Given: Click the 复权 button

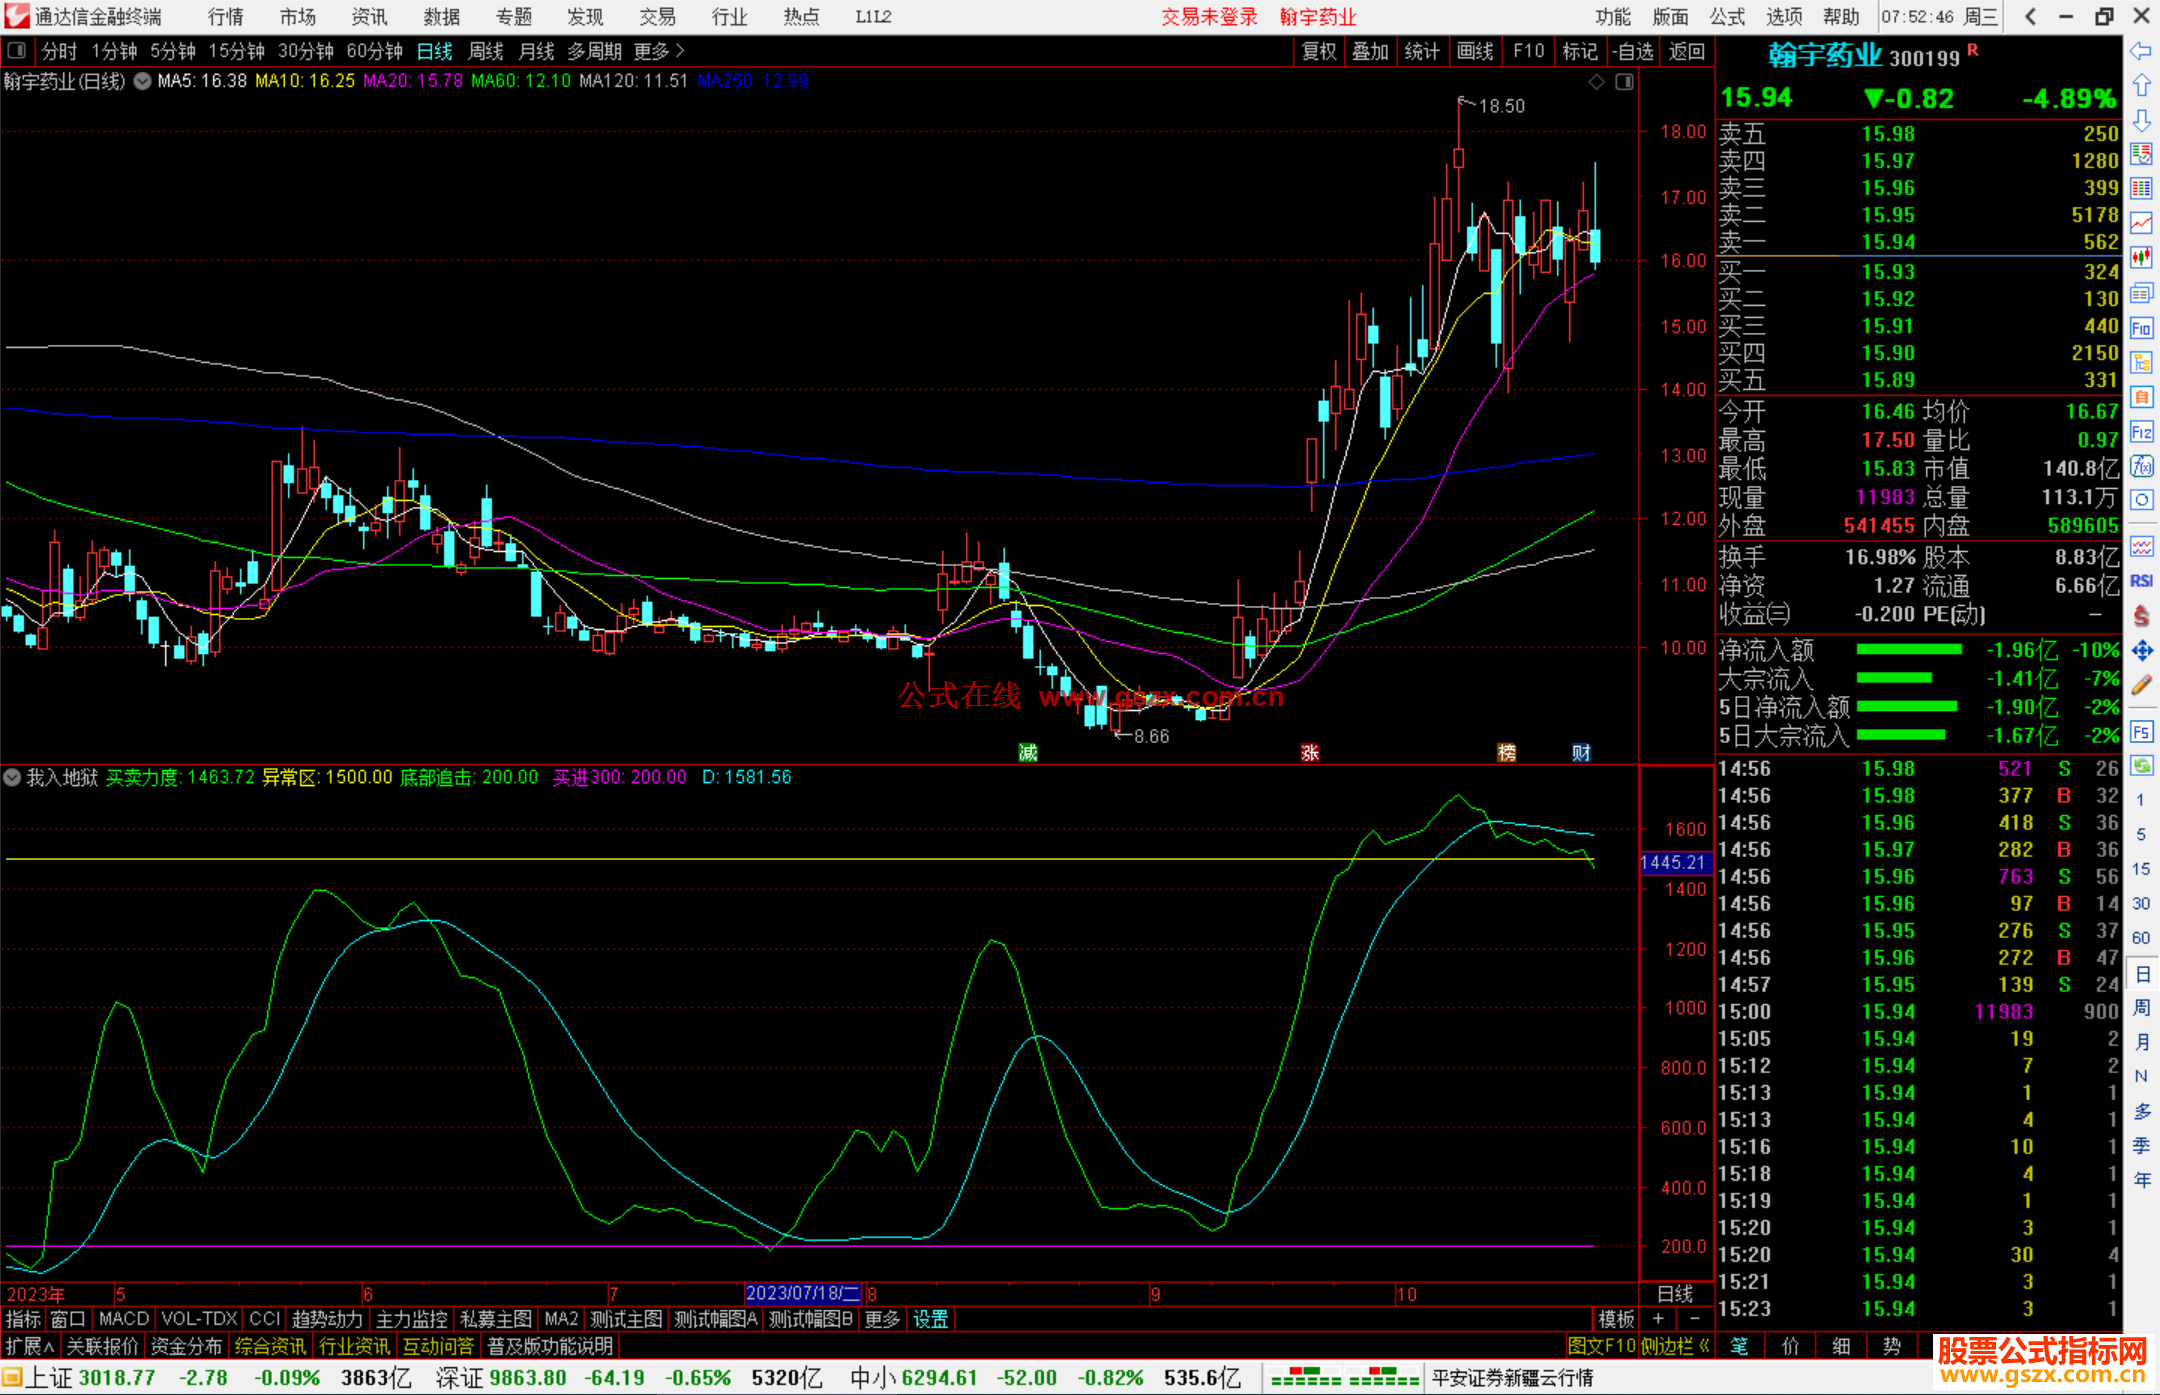Looking at the screenshot, I should click(1318, 51).
